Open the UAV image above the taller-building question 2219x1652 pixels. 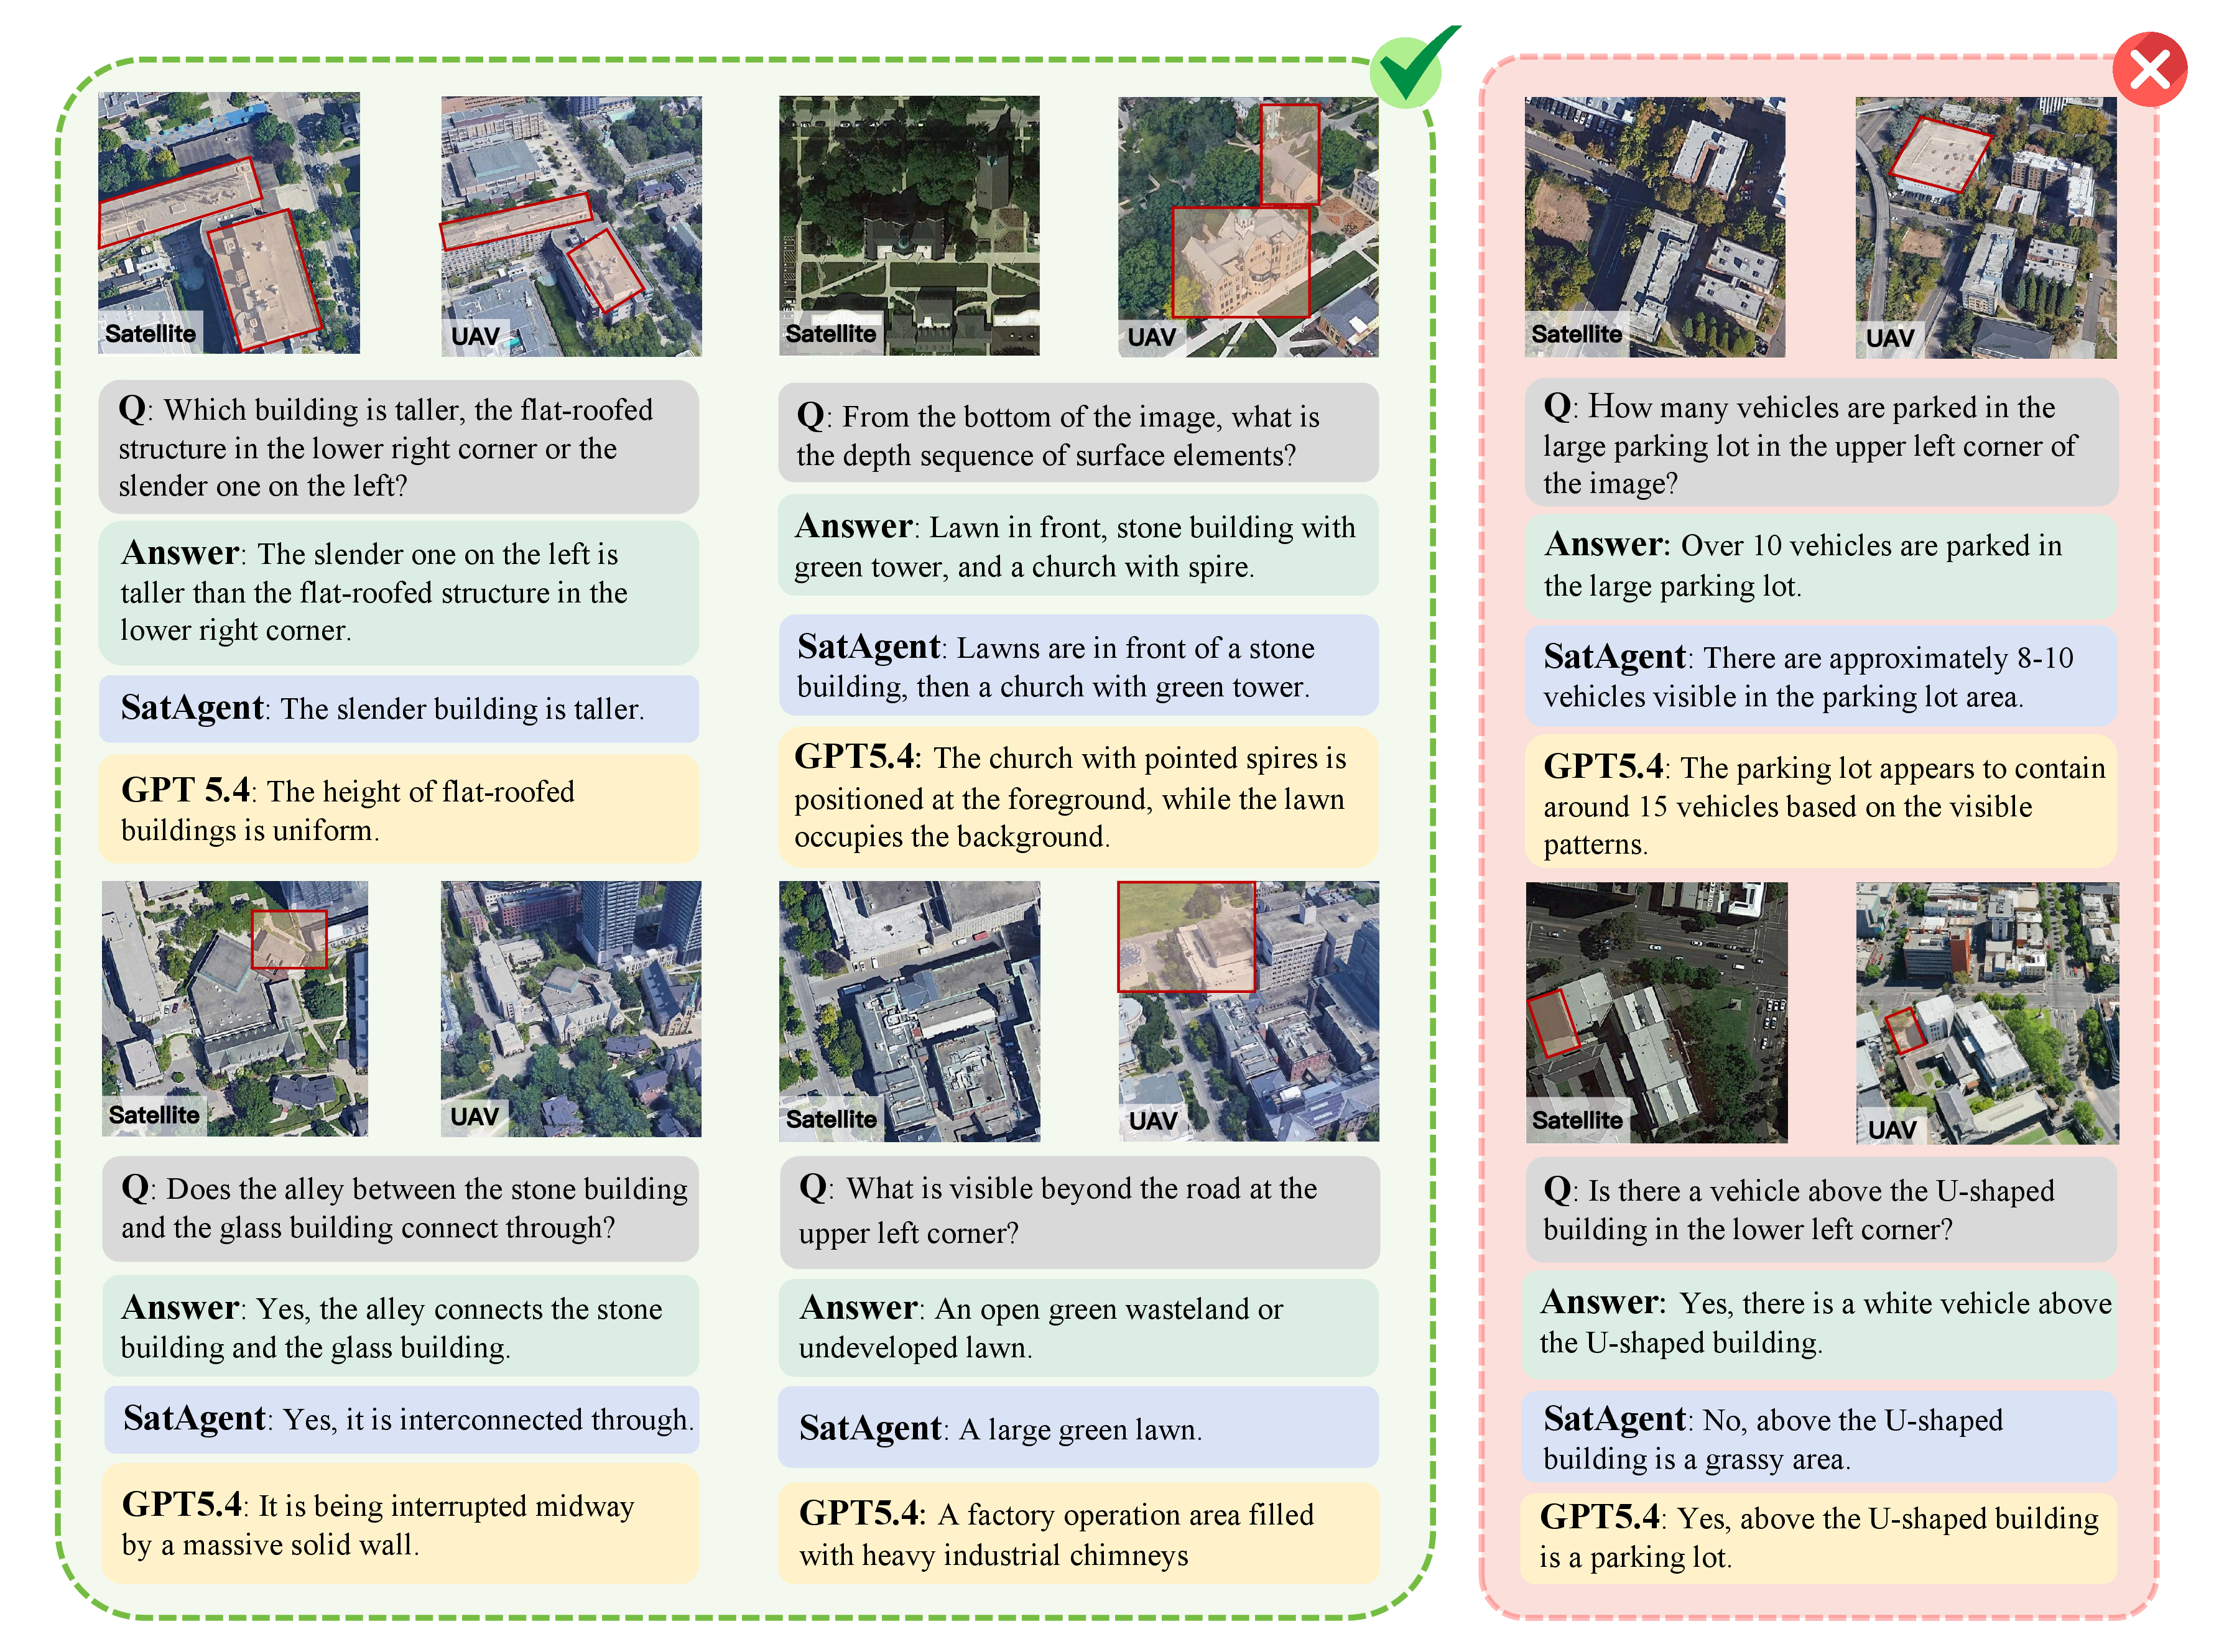[x=571, y=226]
